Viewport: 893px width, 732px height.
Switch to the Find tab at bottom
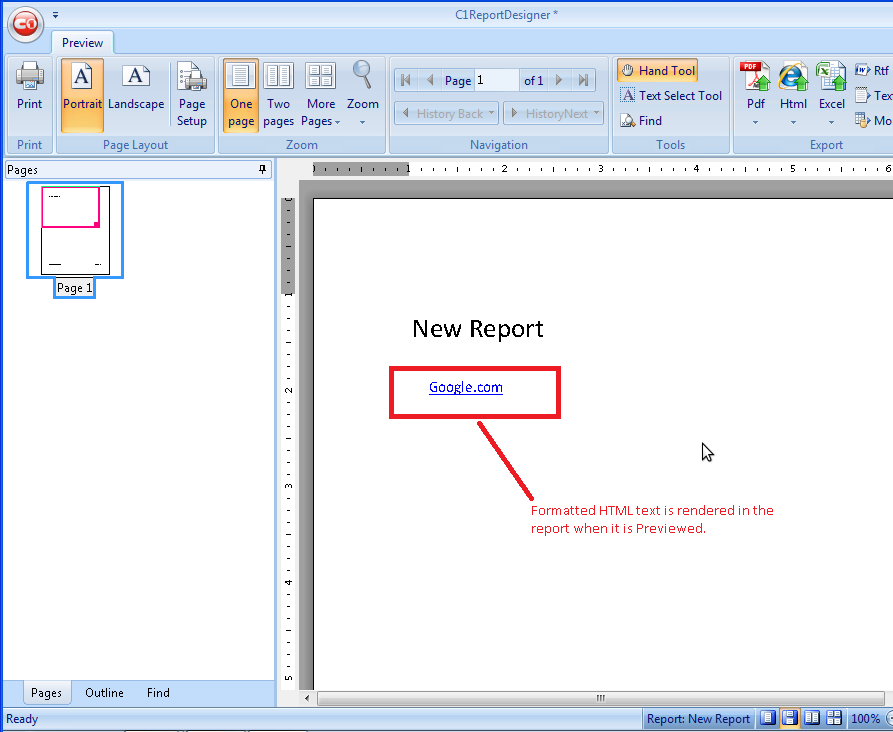click(x=158, y=693)
